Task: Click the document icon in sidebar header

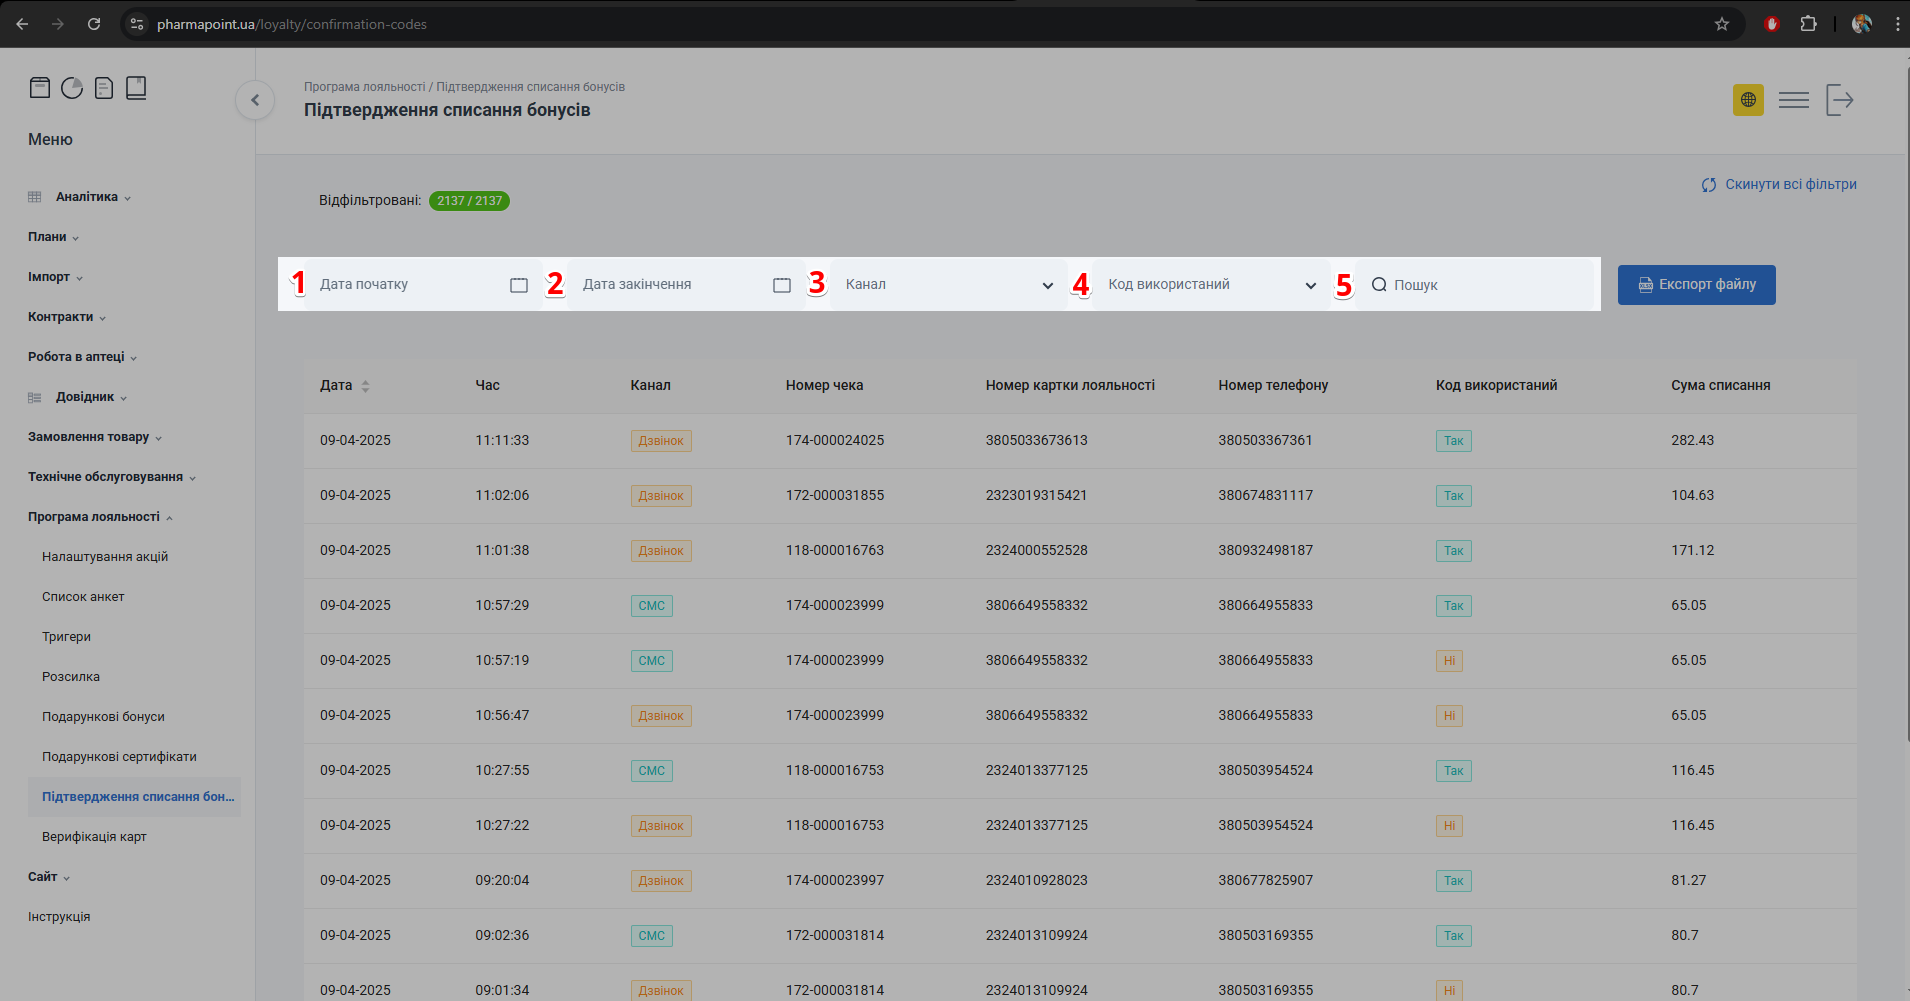Action: 104,88
